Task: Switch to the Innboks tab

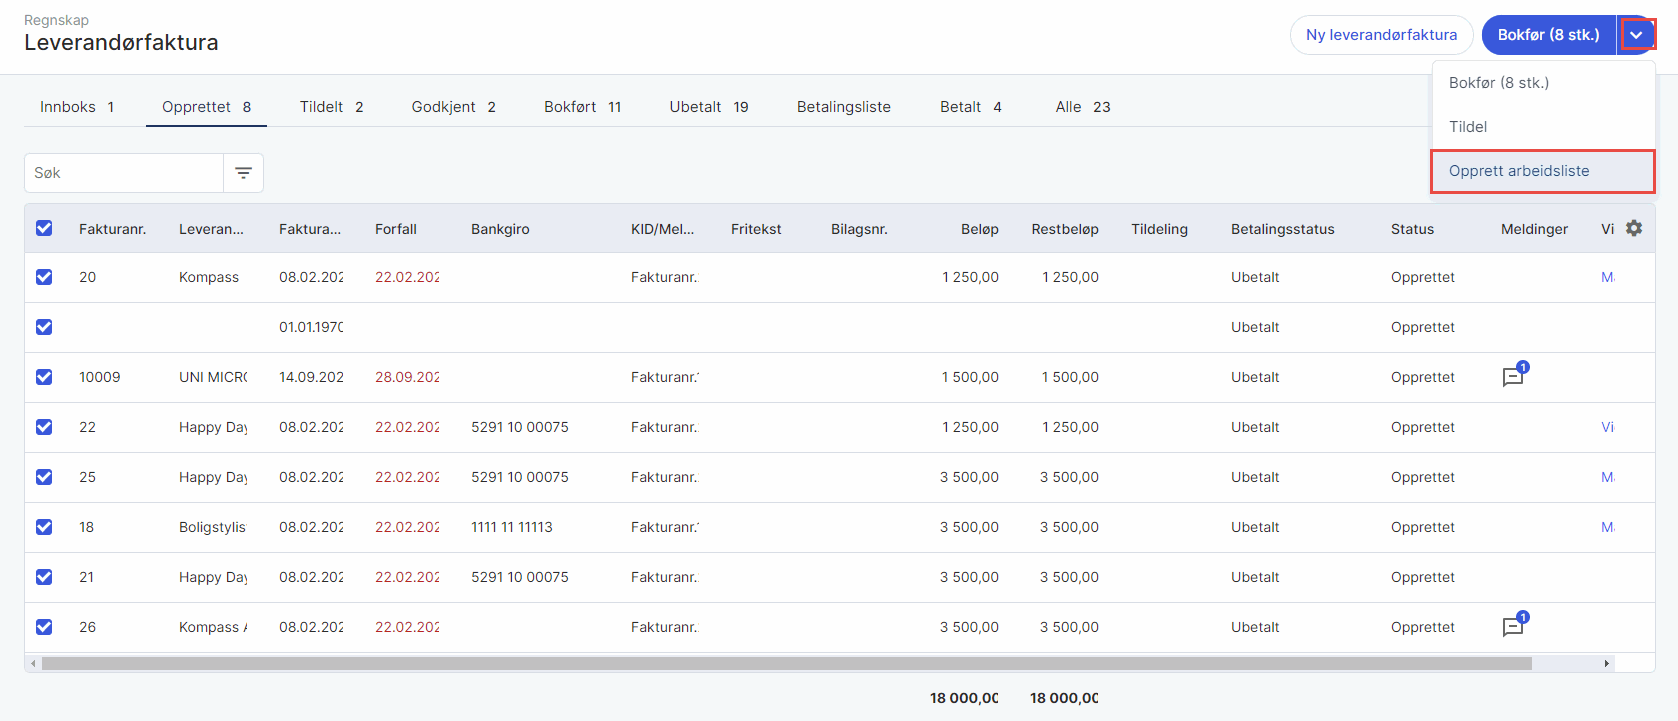Action: tap(77, 107)
